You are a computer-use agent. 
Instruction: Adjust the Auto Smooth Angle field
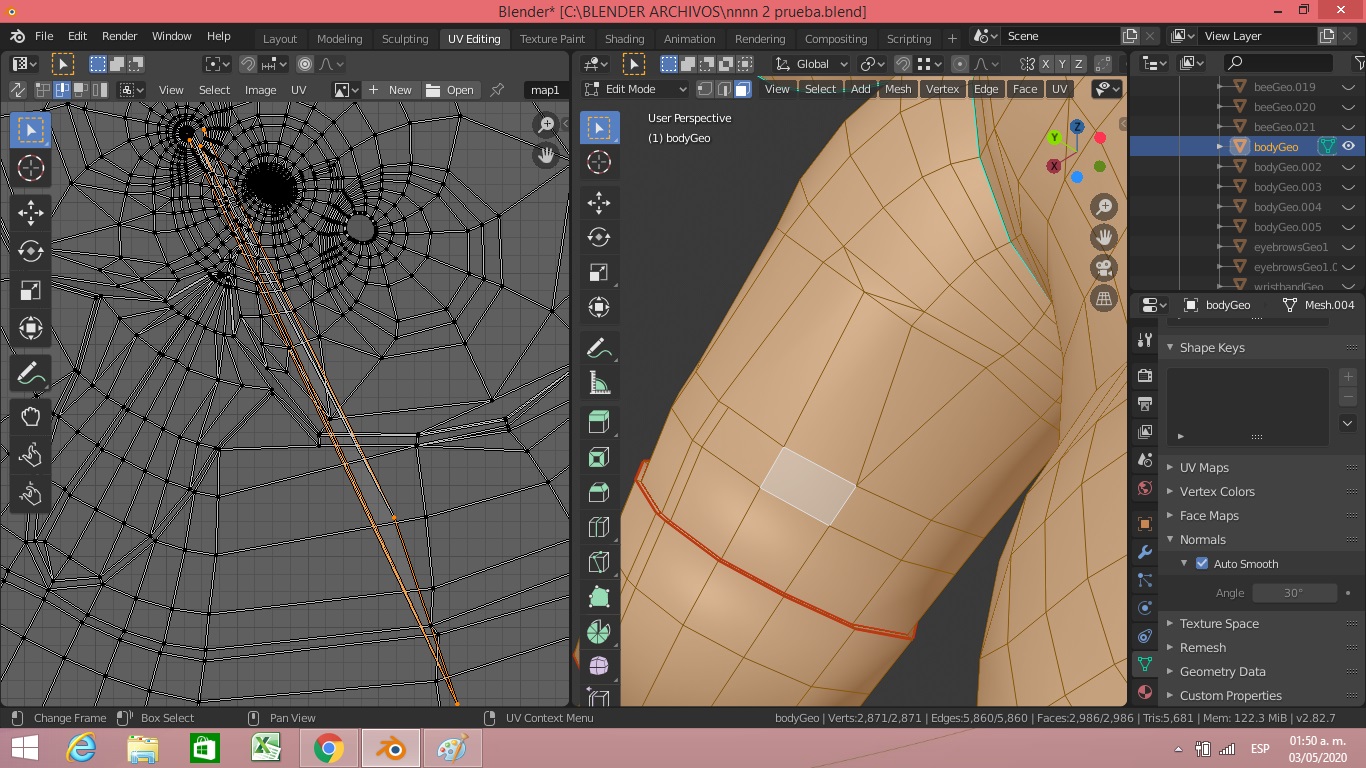point(1294,593)
